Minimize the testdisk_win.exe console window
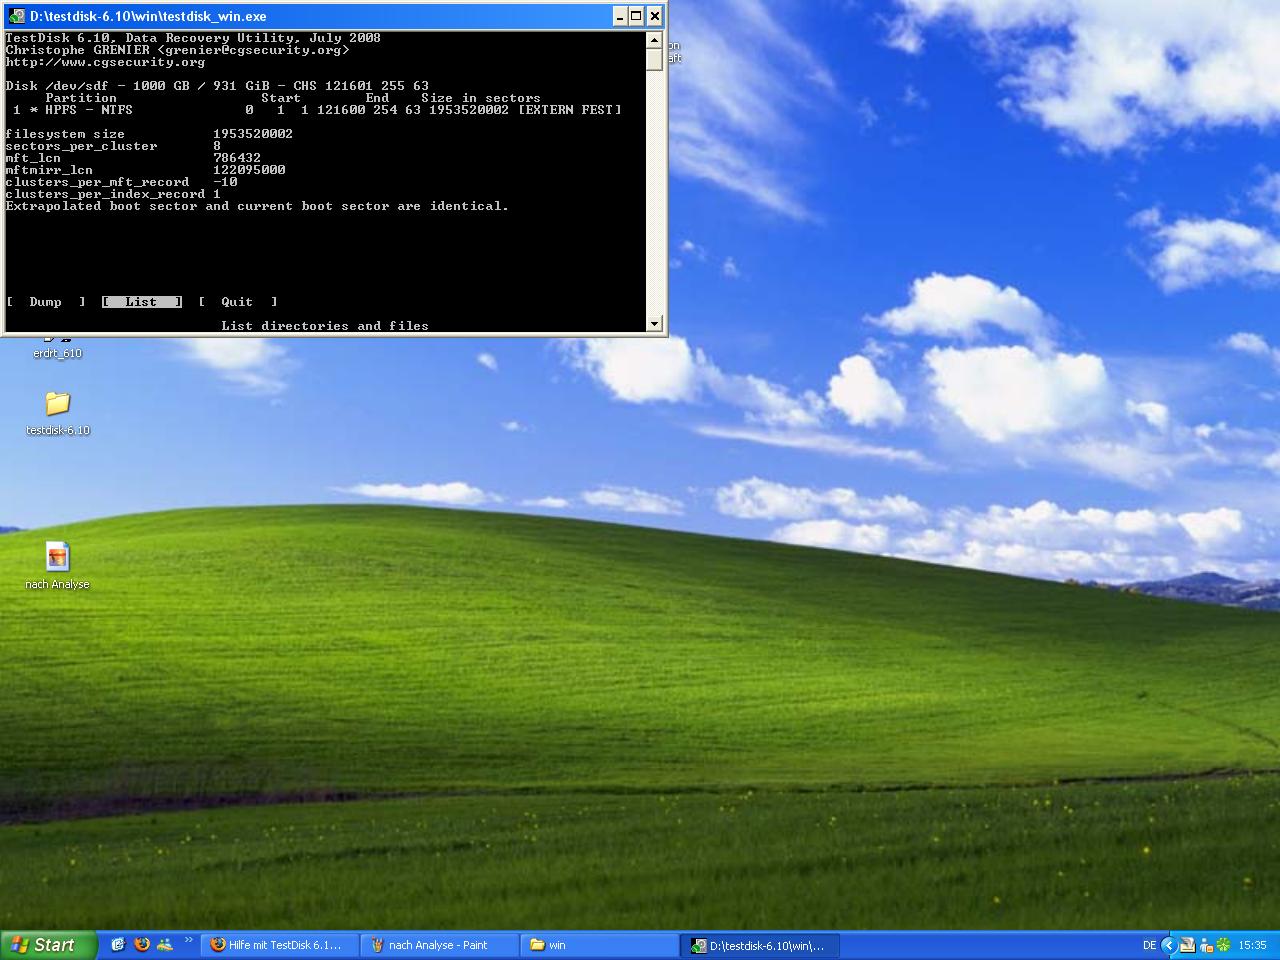 click(x=619, y=16)
